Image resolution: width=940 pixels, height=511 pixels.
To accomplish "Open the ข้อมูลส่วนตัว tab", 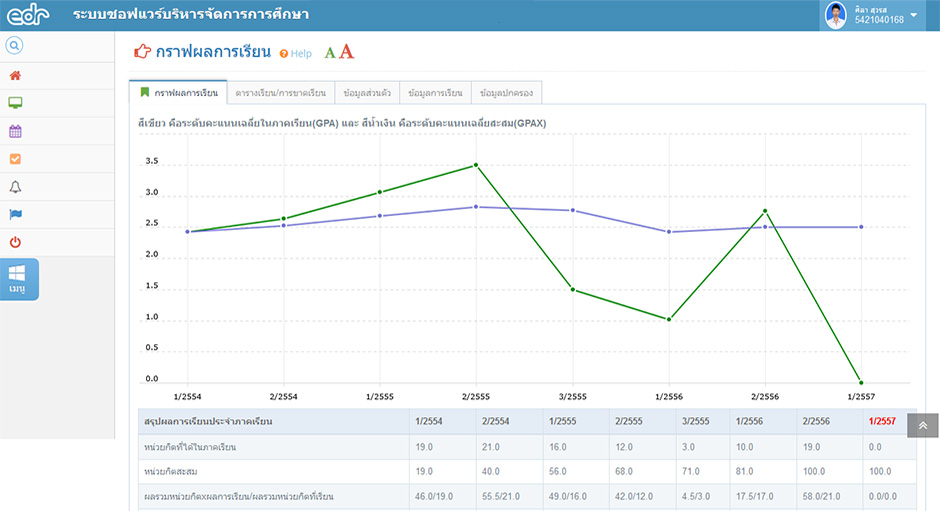I will [367, 93].
